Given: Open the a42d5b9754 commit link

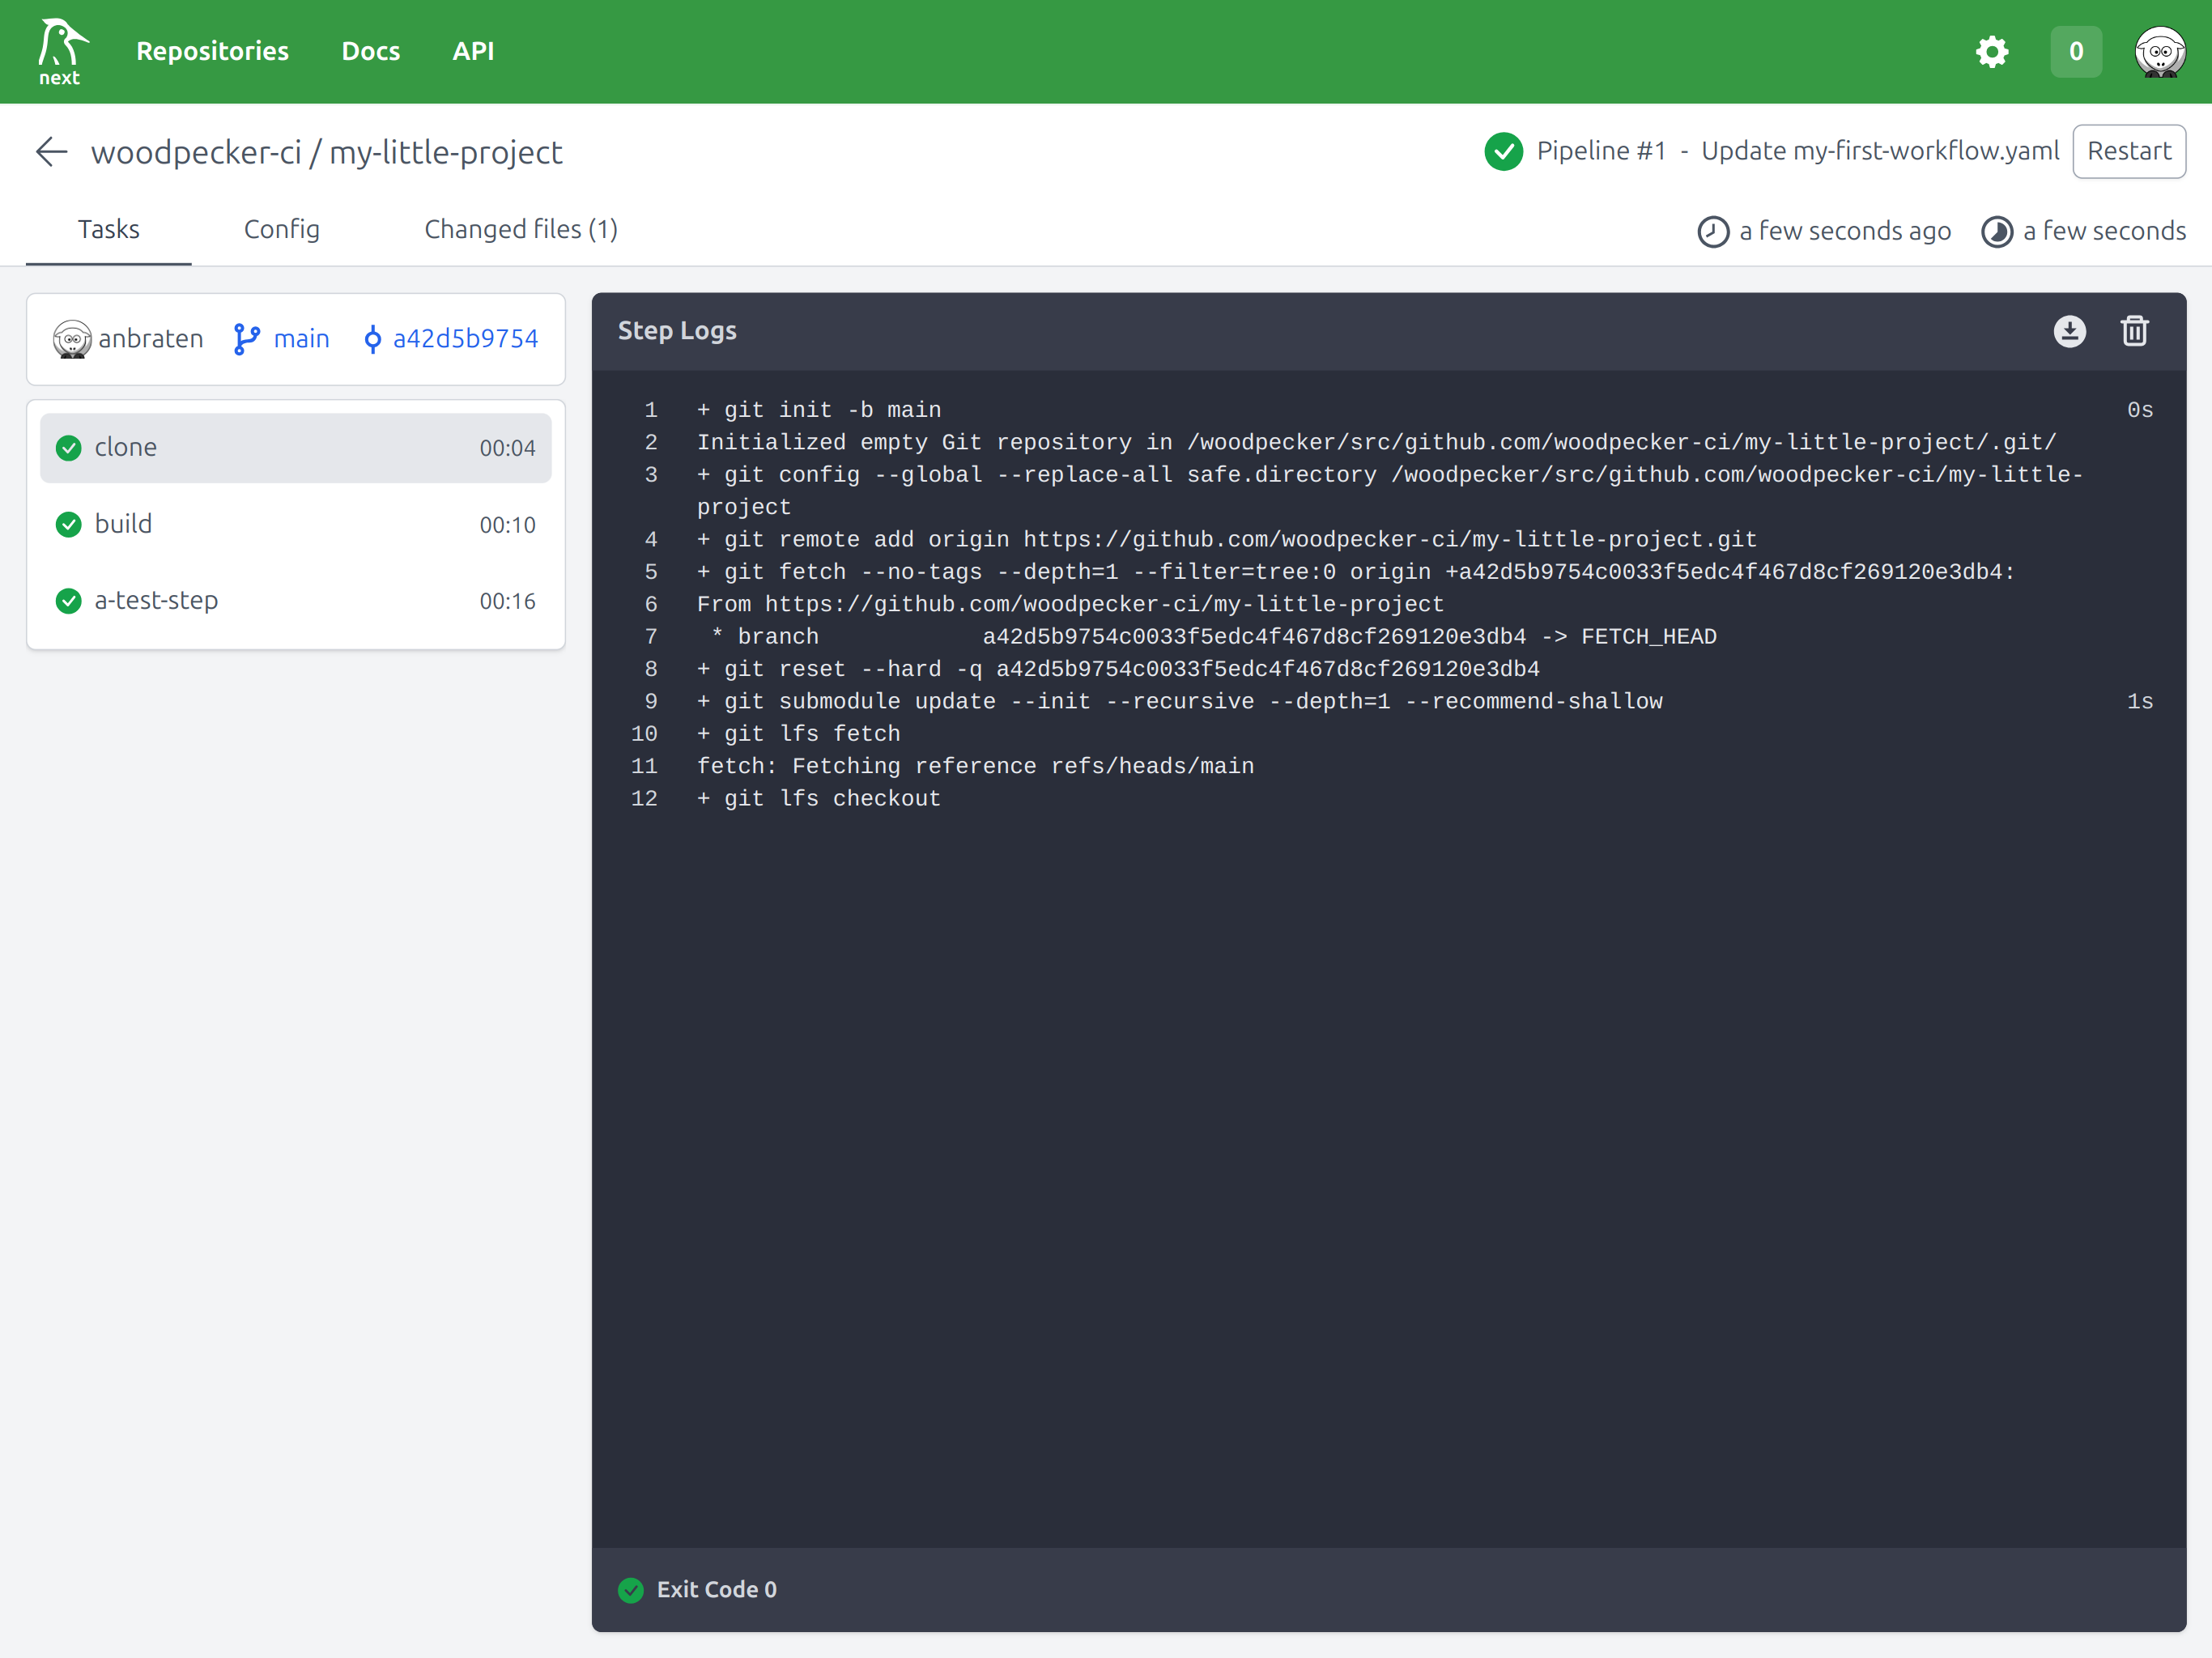Looking at the screenshot, I should [x=465, y=339].
